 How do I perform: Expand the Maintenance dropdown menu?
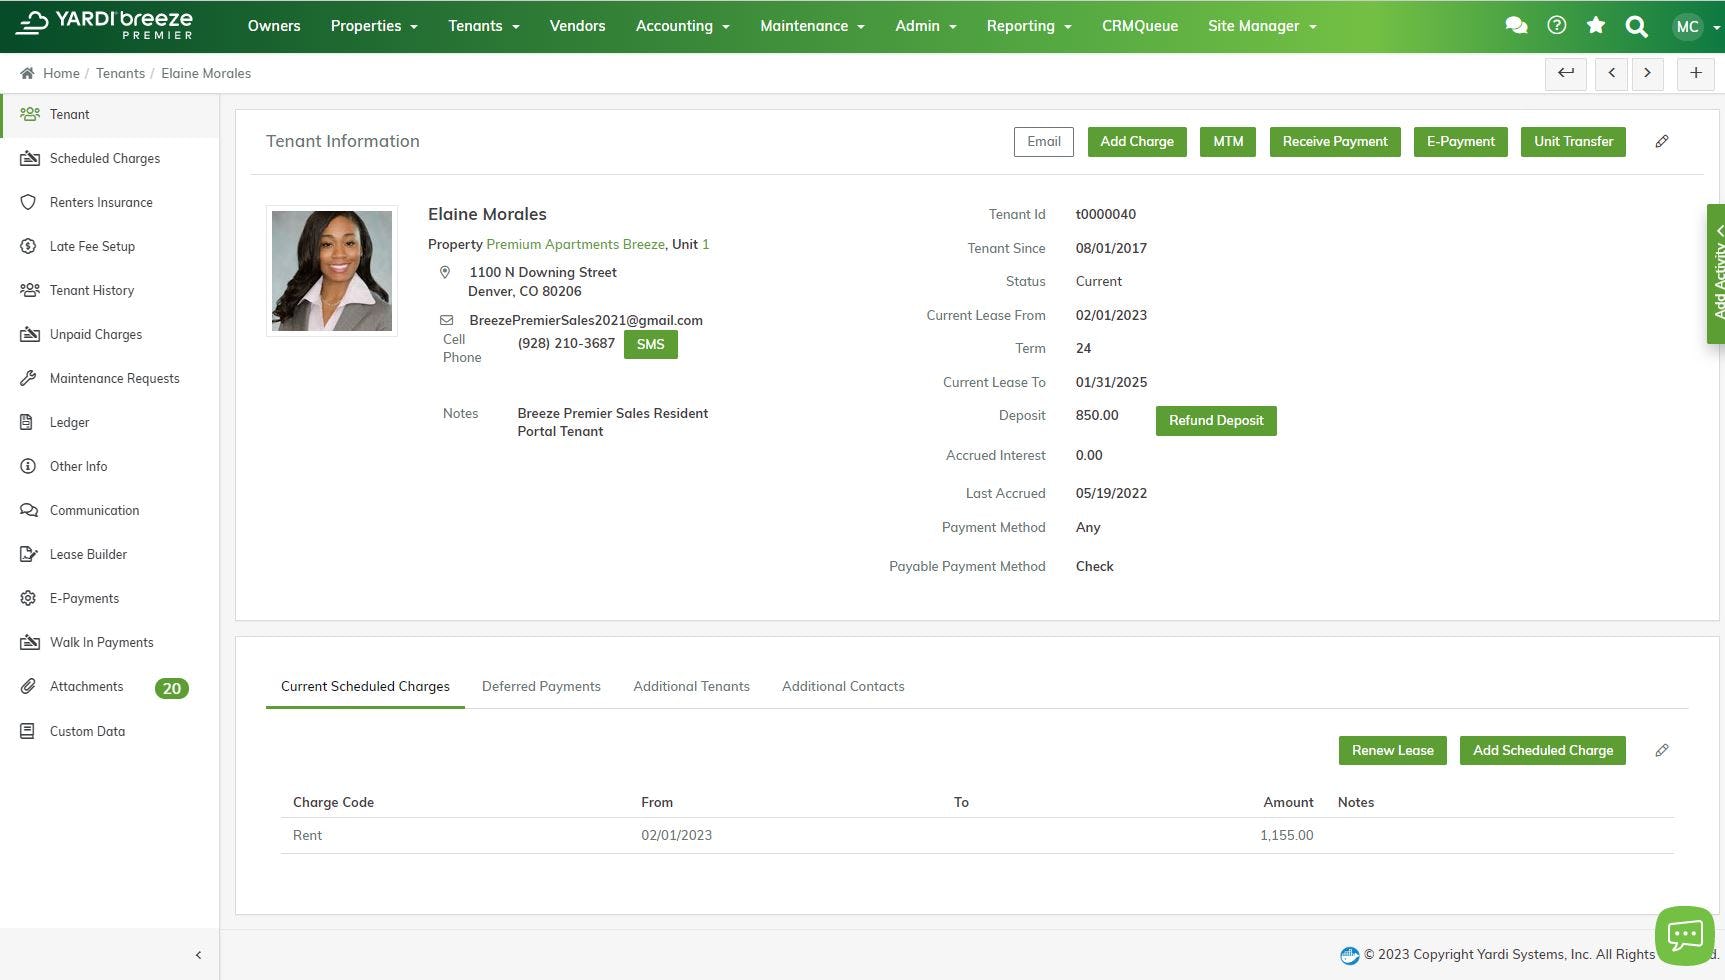(812, 26)
